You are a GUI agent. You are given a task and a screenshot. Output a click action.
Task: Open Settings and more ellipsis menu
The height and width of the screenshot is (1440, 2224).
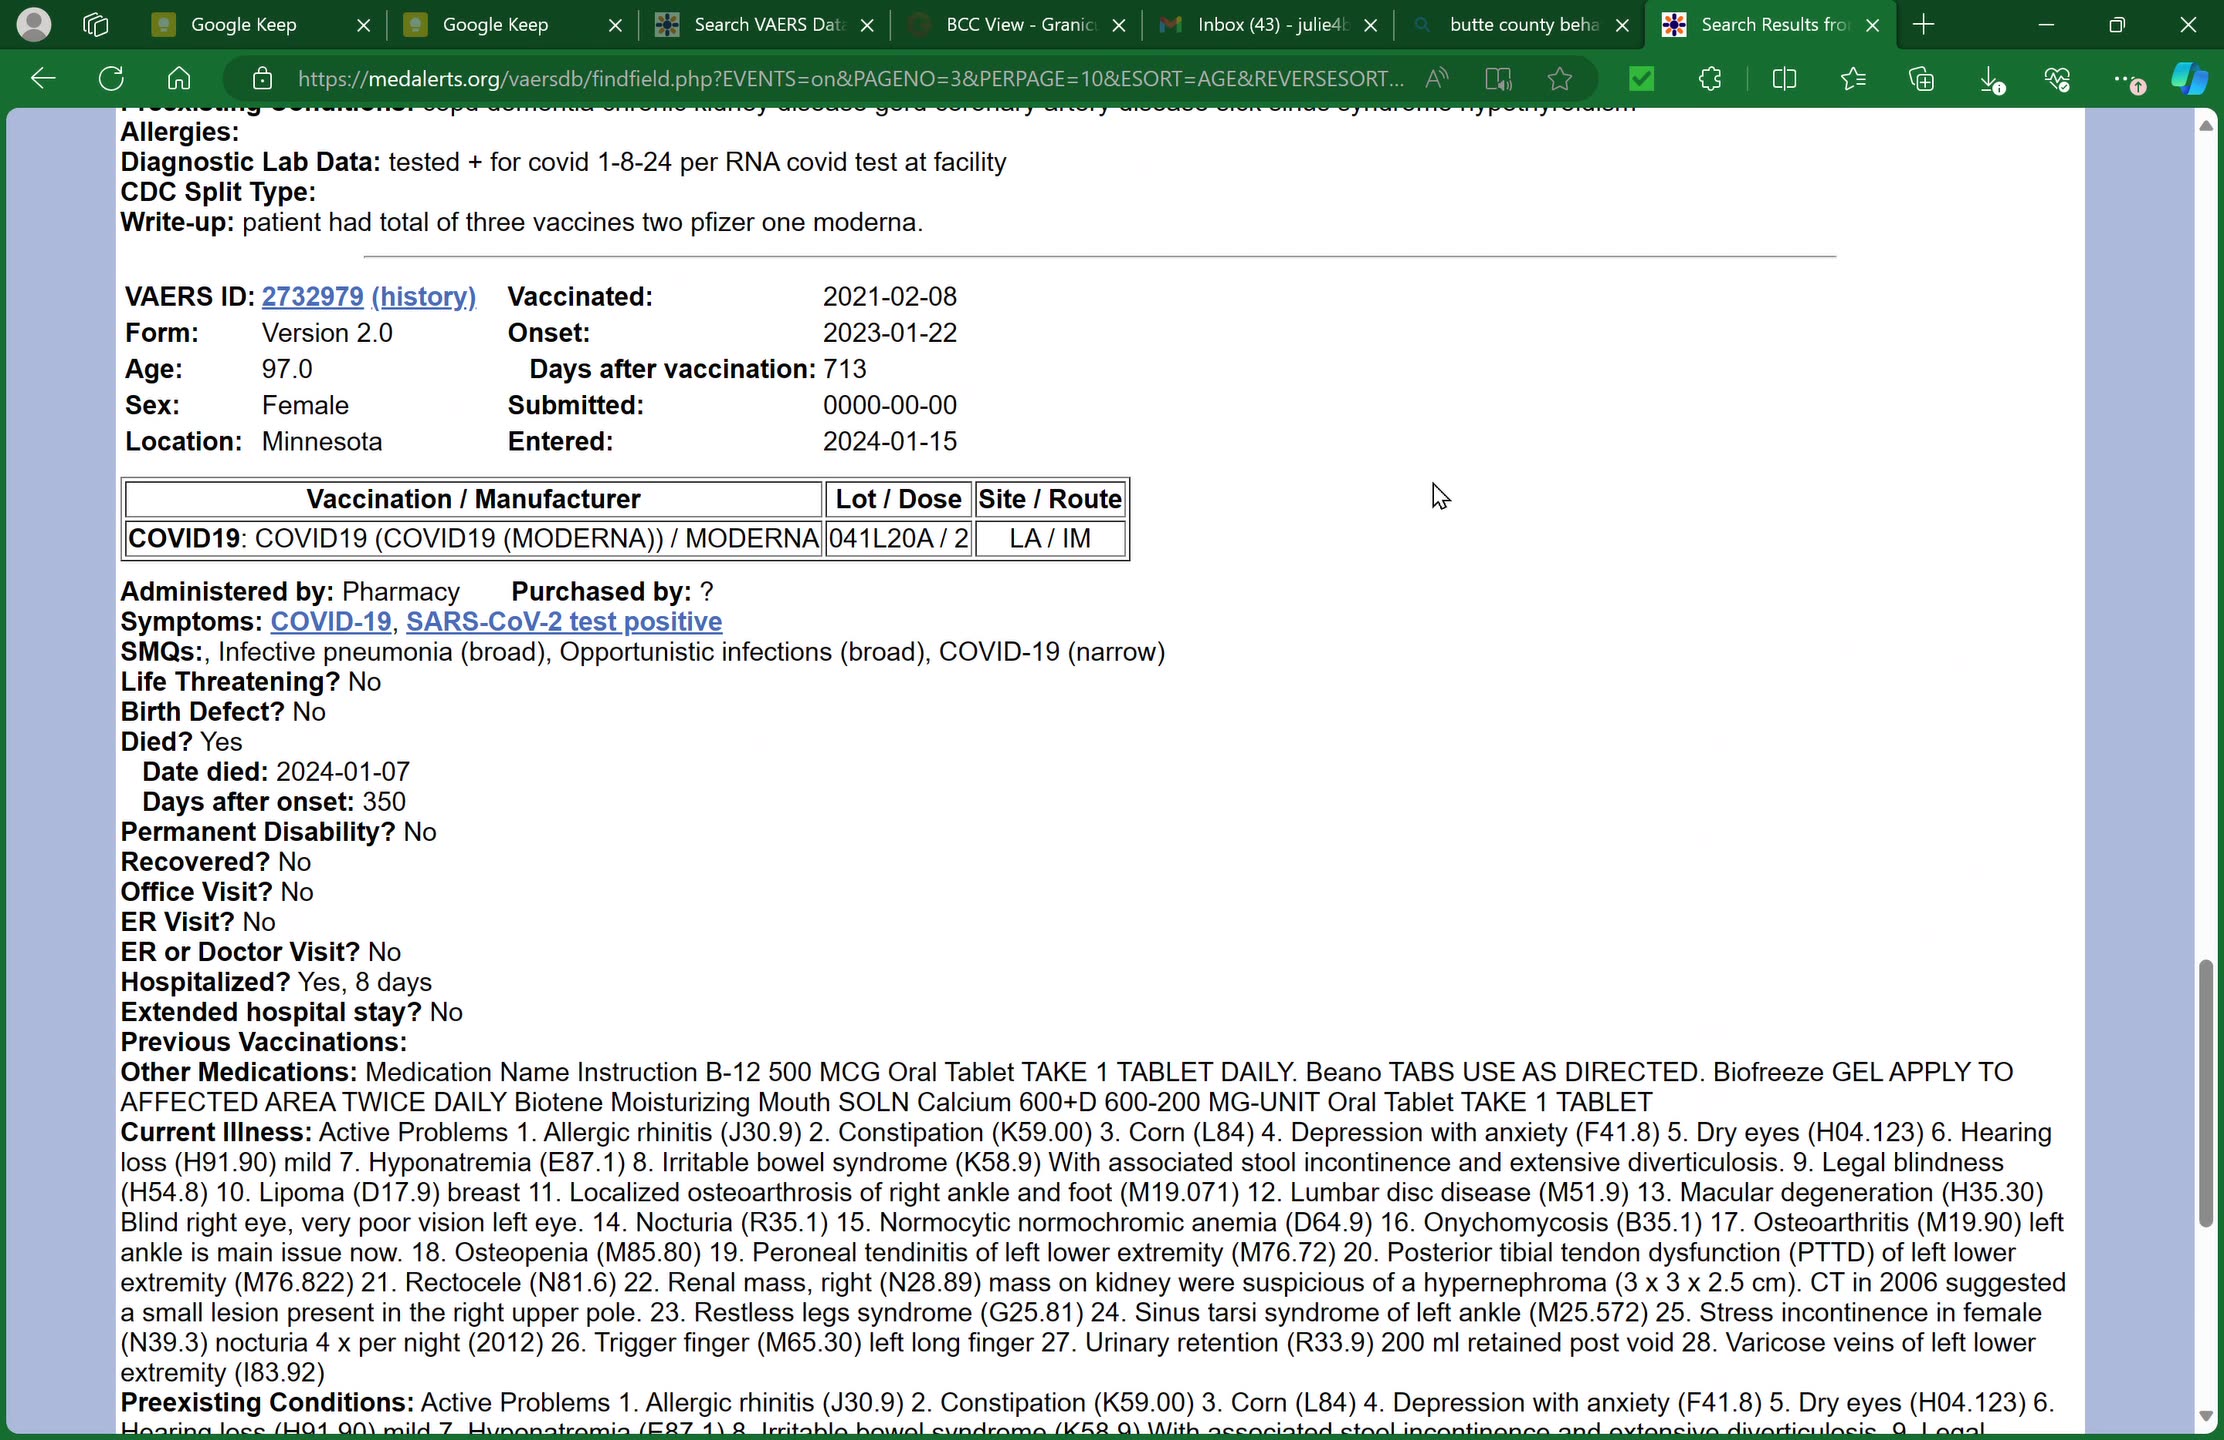[x=2124, y=78]
